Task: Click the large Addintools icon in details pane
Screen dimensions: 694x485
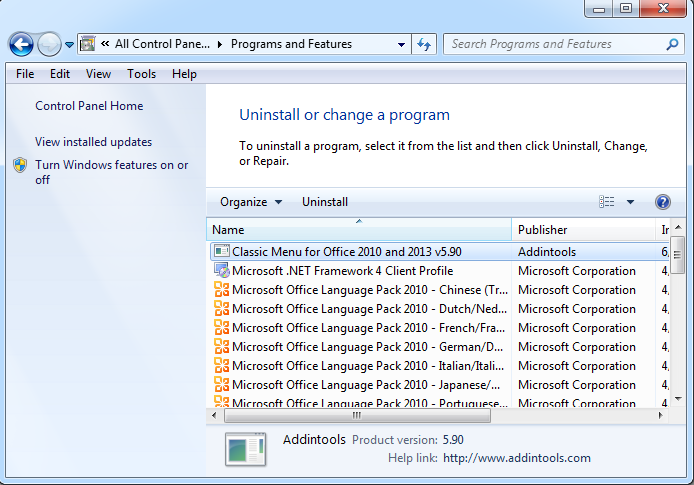Action: pyautogui.click(x=246, y=450)
